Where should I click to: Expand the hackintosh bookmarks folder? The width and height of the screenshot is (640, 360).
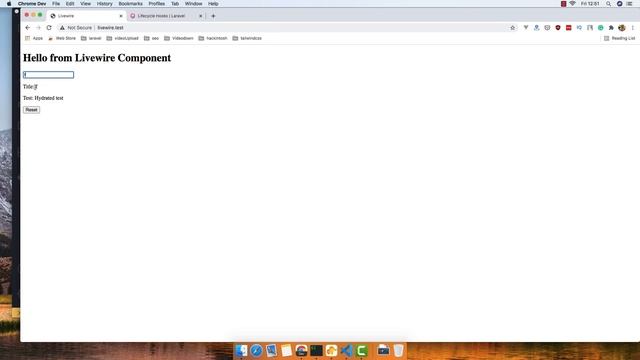(x=213, y=38)
